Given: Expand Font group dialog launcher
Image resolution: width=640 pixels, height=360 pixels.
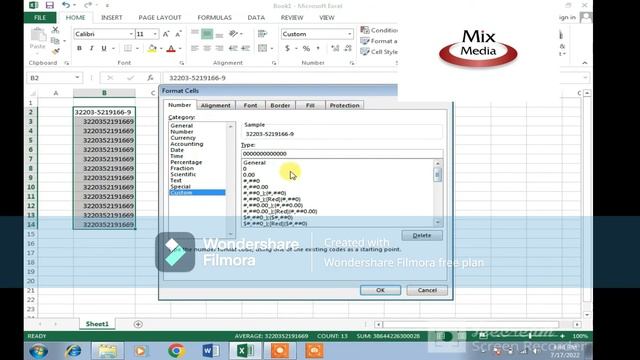Looking at the screenshot, I should [x=182, y=63].
